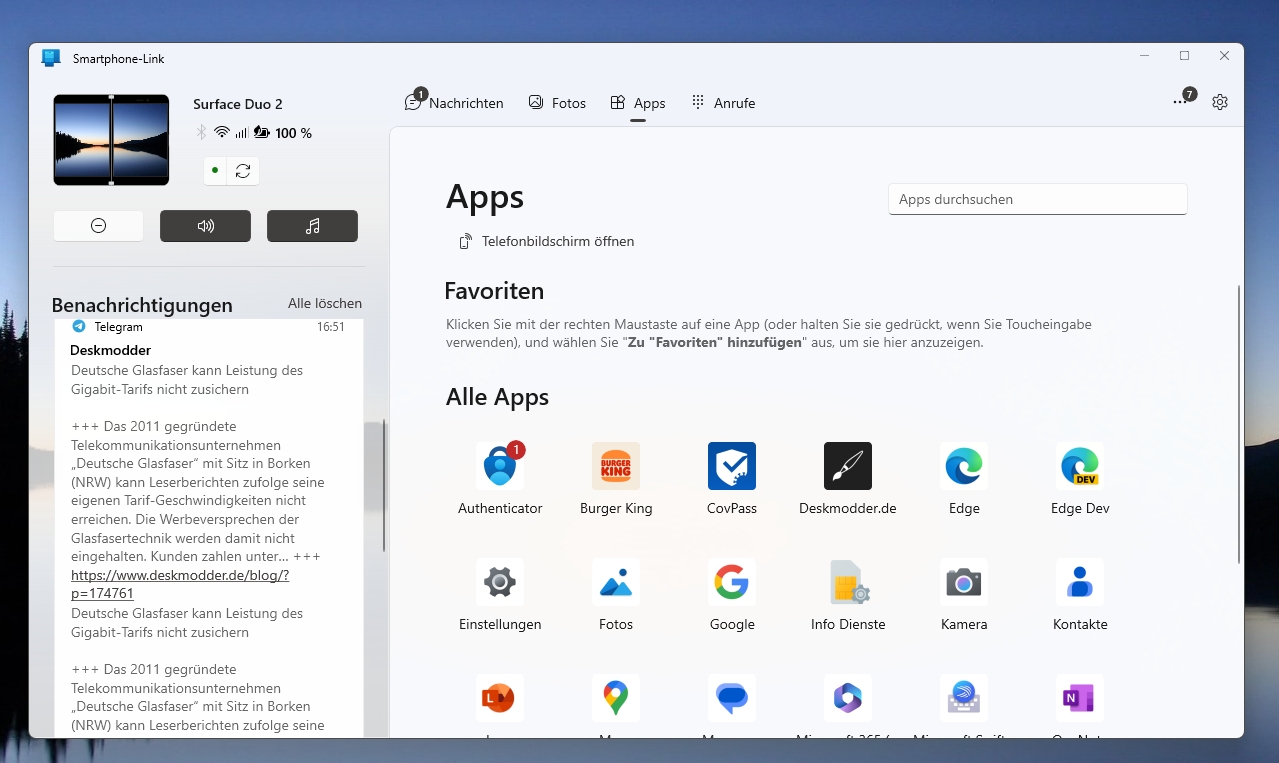Click the Telegram icon in the notification
1279x763 pixels.
coord(79,327)
